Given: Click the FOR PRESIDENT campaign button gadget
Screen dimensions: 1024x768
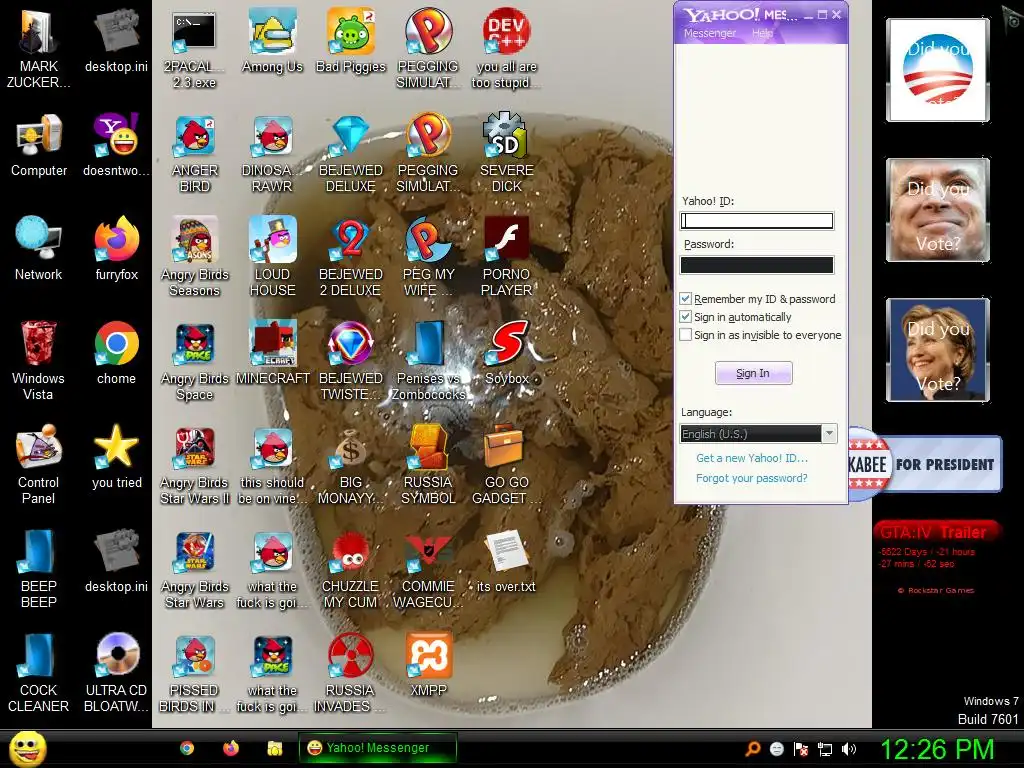Looking at the screenshot, I should [x=925, y=464].
